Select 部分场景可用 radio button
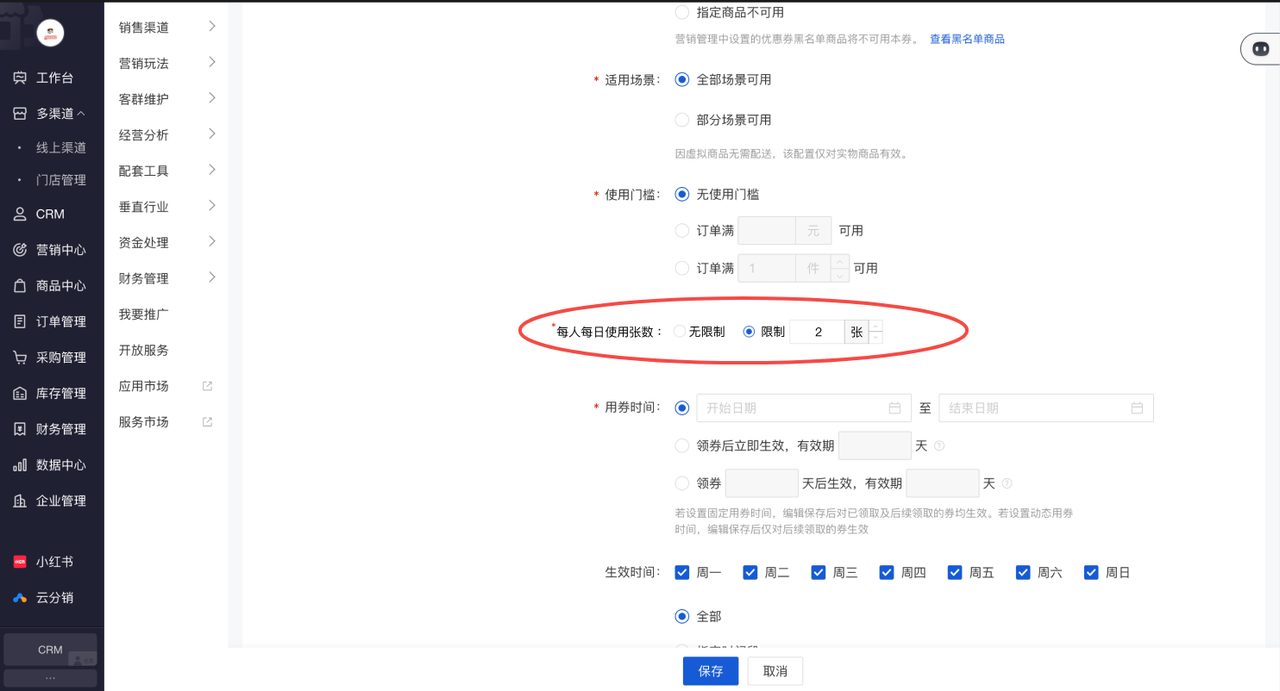 coord(682,120)
